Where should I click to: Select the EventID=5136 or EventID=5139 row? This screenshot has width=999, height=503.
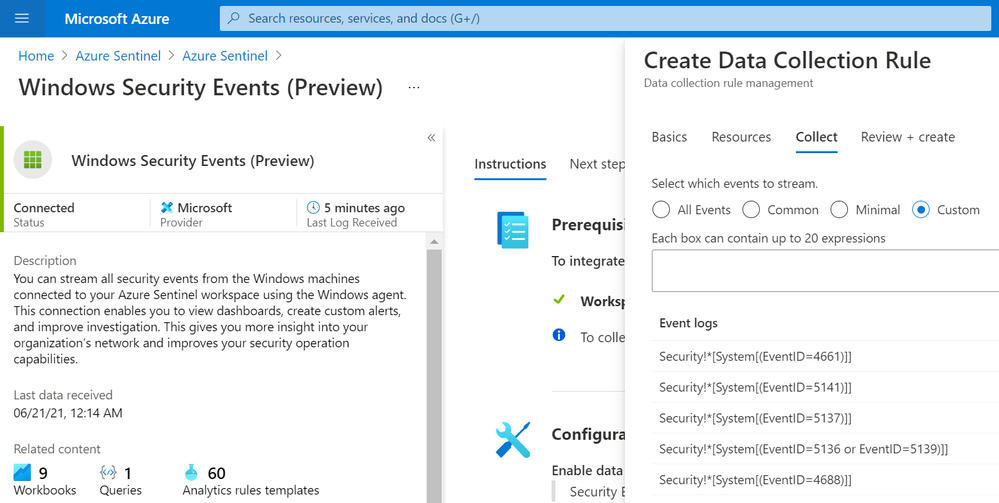[825, 449]
